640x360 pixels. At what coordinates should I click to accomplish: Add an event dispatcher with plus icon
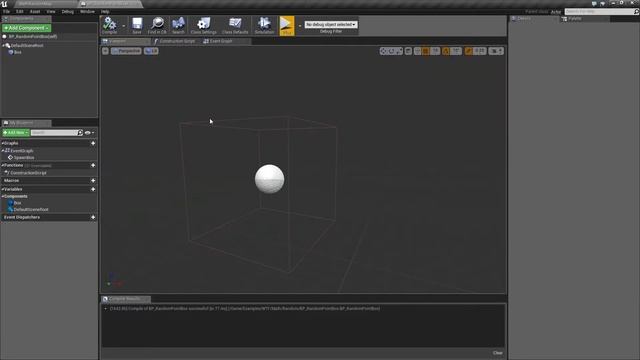pos(93,217)
